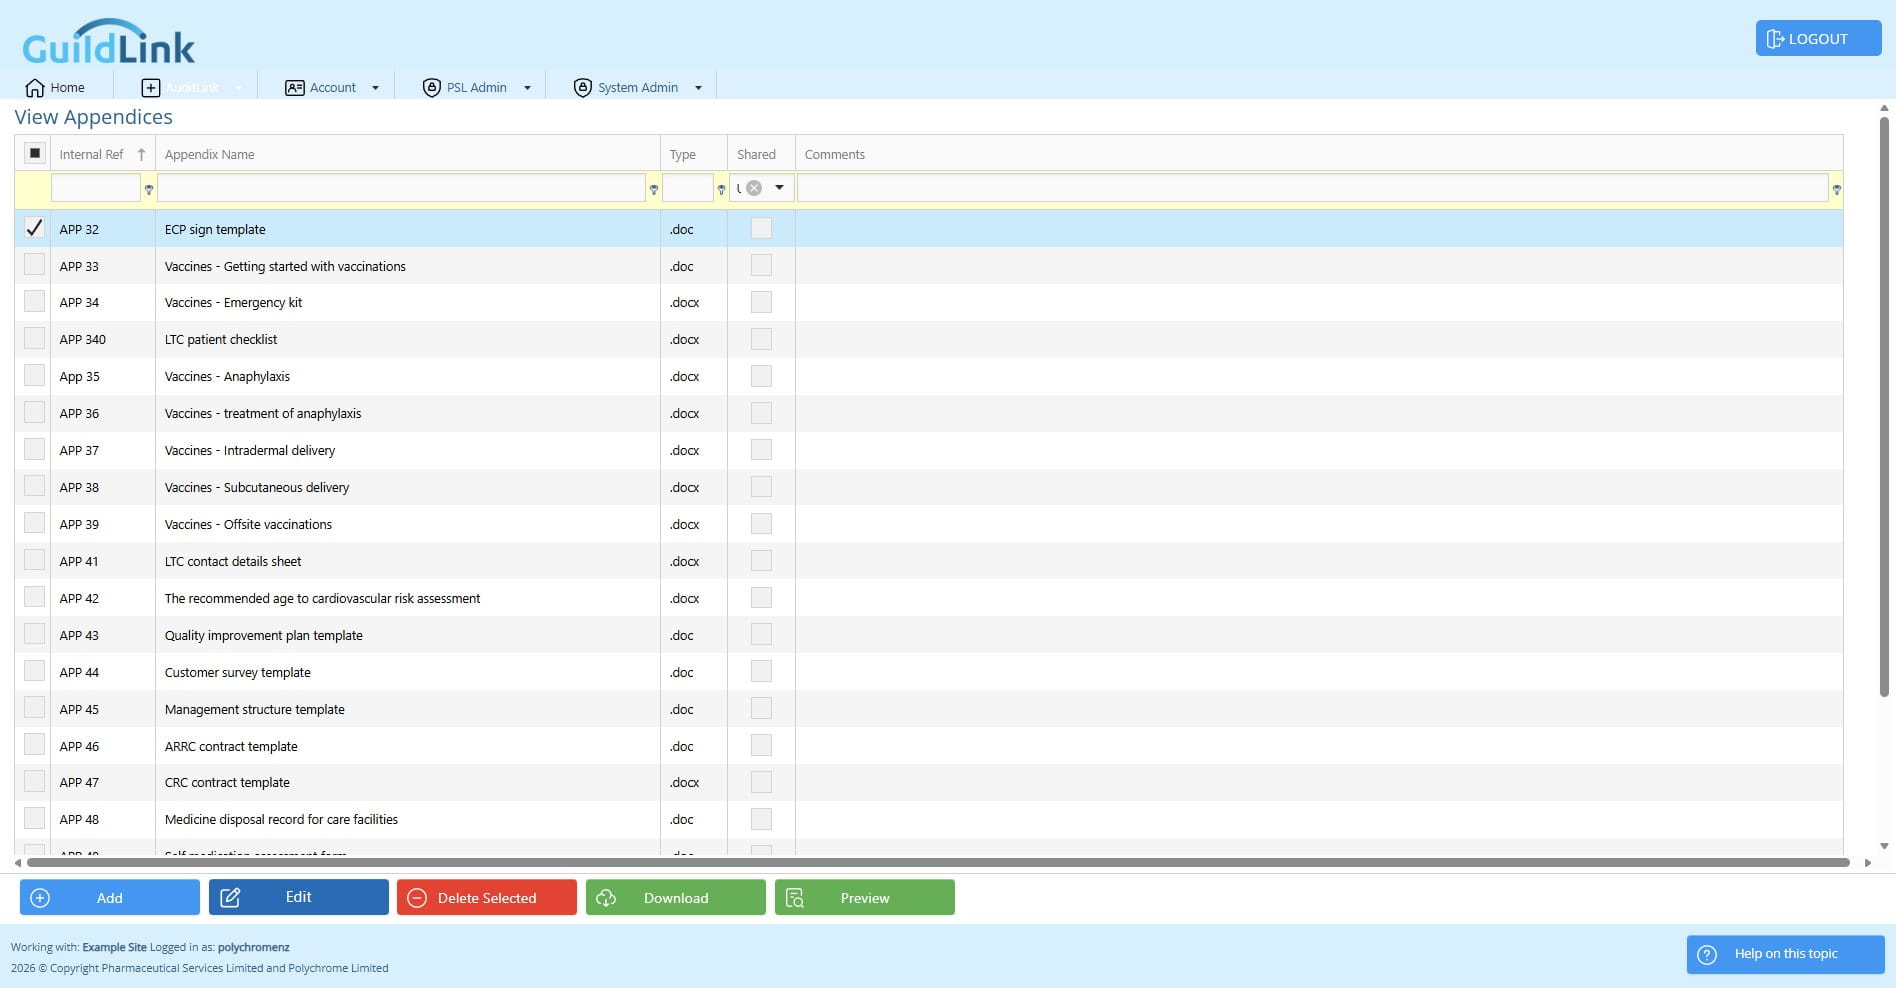Open filter options icon for Appendix Name

pos(654,189)
